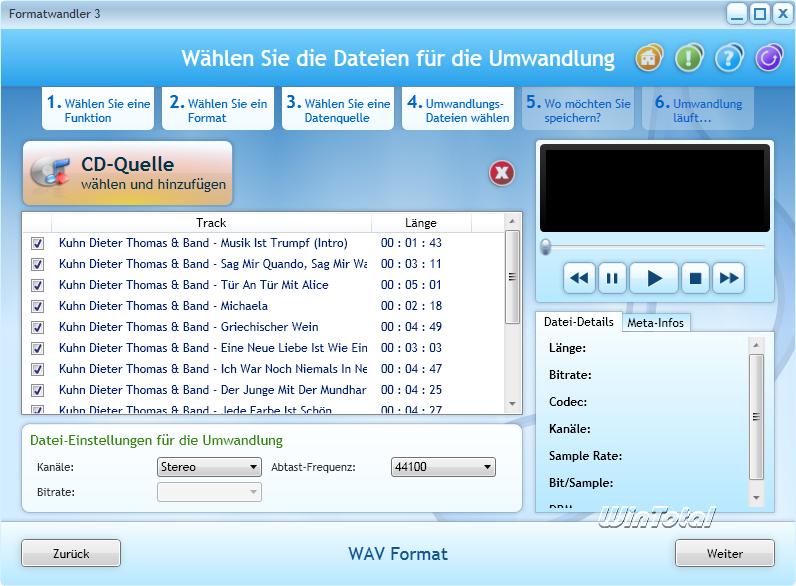
Task: Uncheck Ich War Noch Niemals track
Action: coord(38,369)
